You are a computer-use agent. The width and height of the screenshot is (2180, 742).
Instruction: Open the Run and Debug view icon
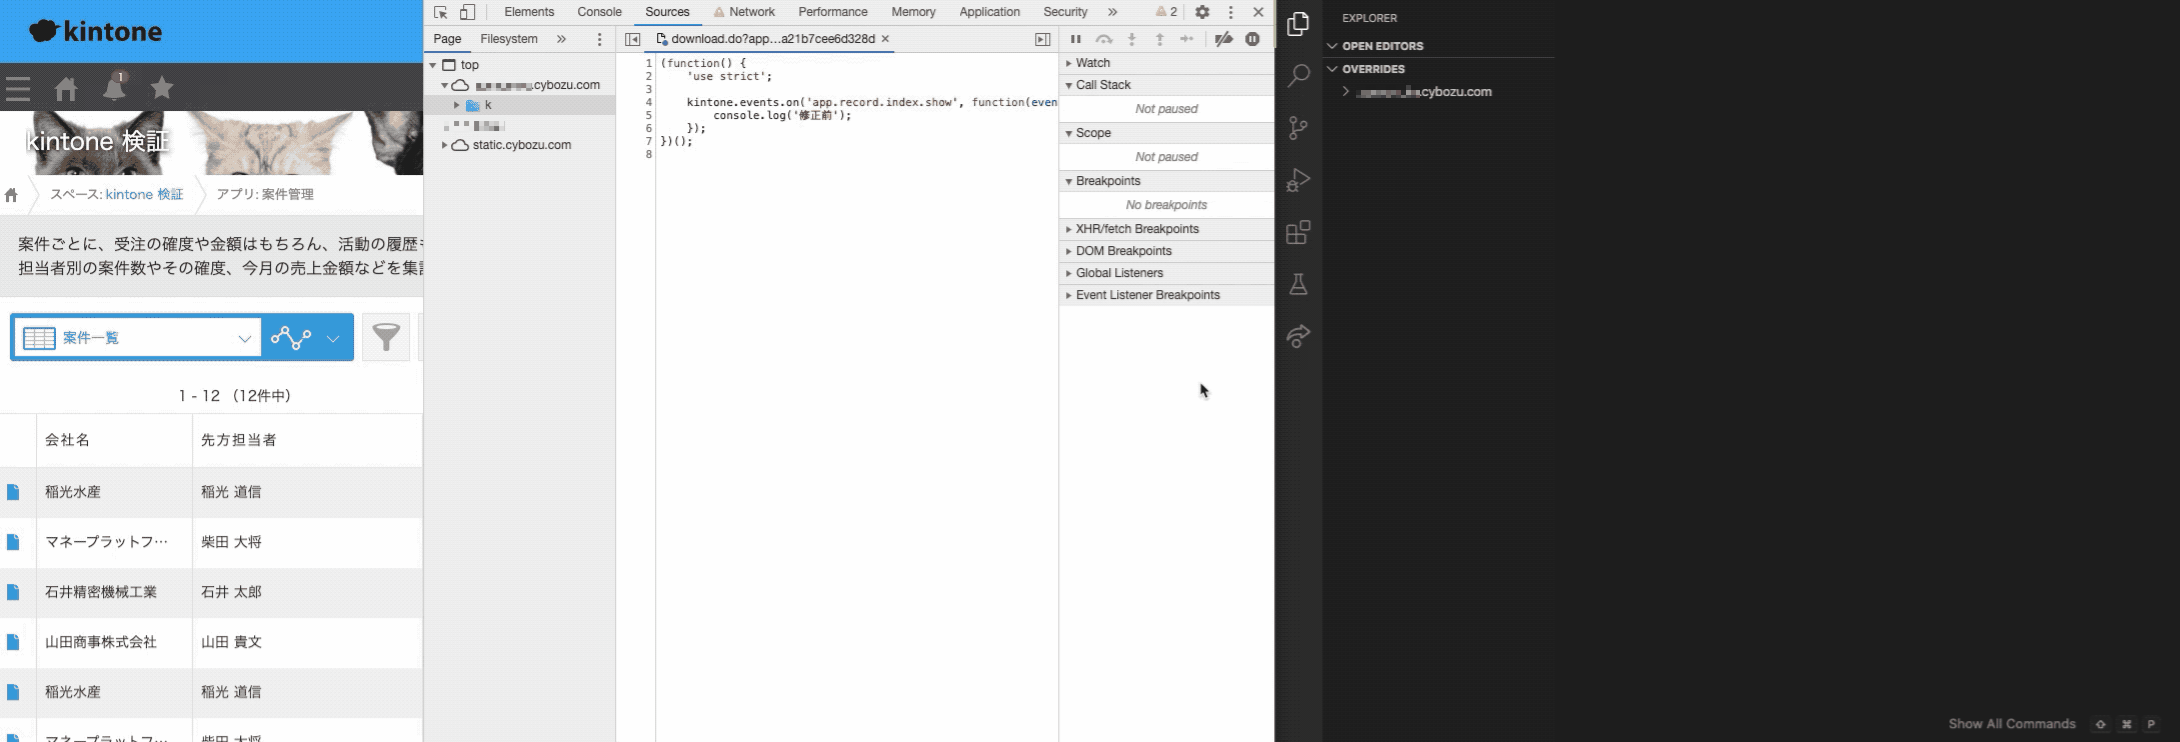pyautogui.click(x=1298, y=181)
